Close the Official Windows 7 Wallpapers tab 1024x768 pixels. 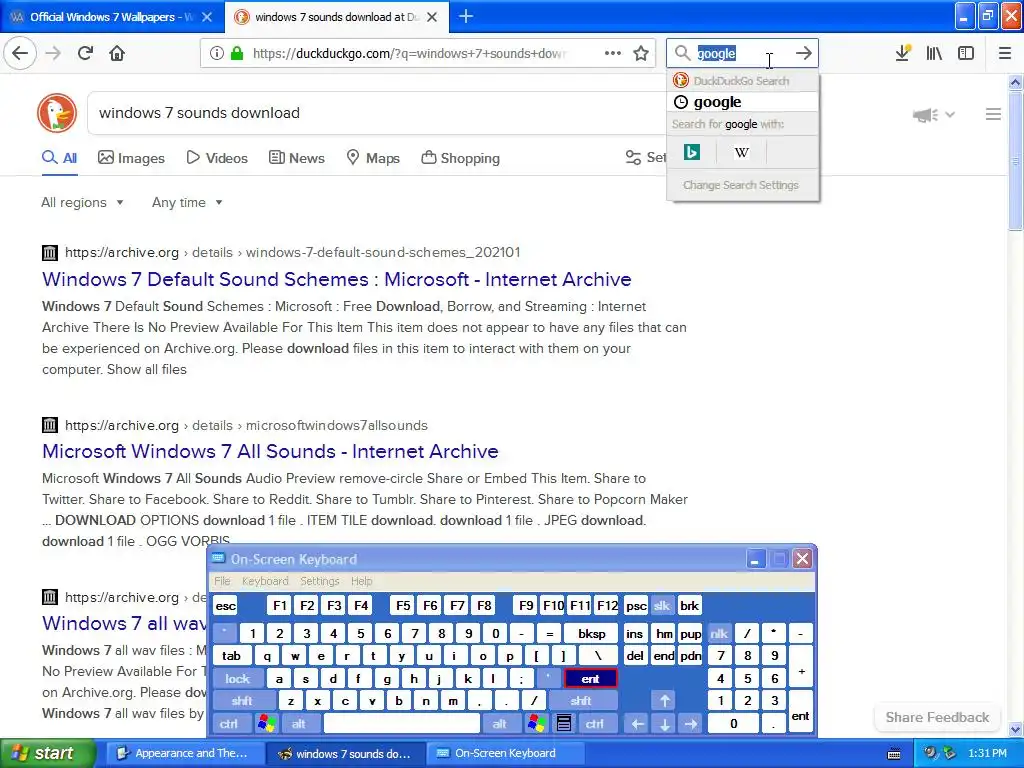[x=207, y=17]
